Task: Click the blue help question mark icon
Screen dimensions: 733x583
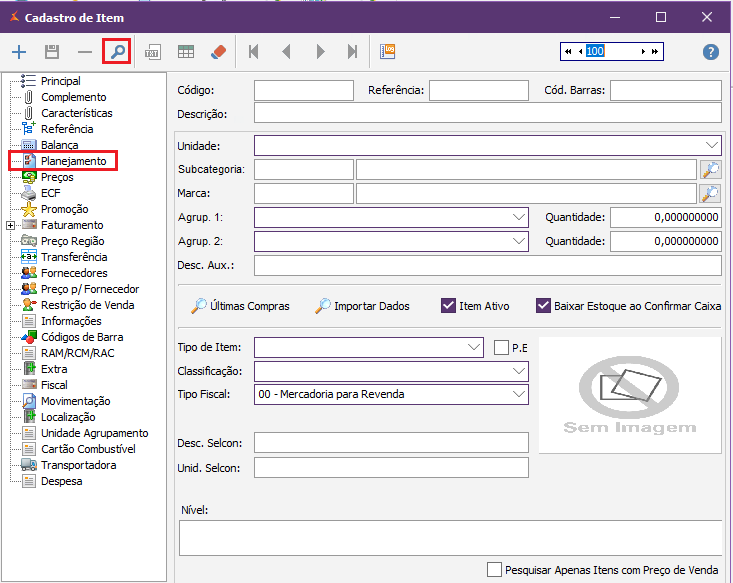Action: [711, 52]
